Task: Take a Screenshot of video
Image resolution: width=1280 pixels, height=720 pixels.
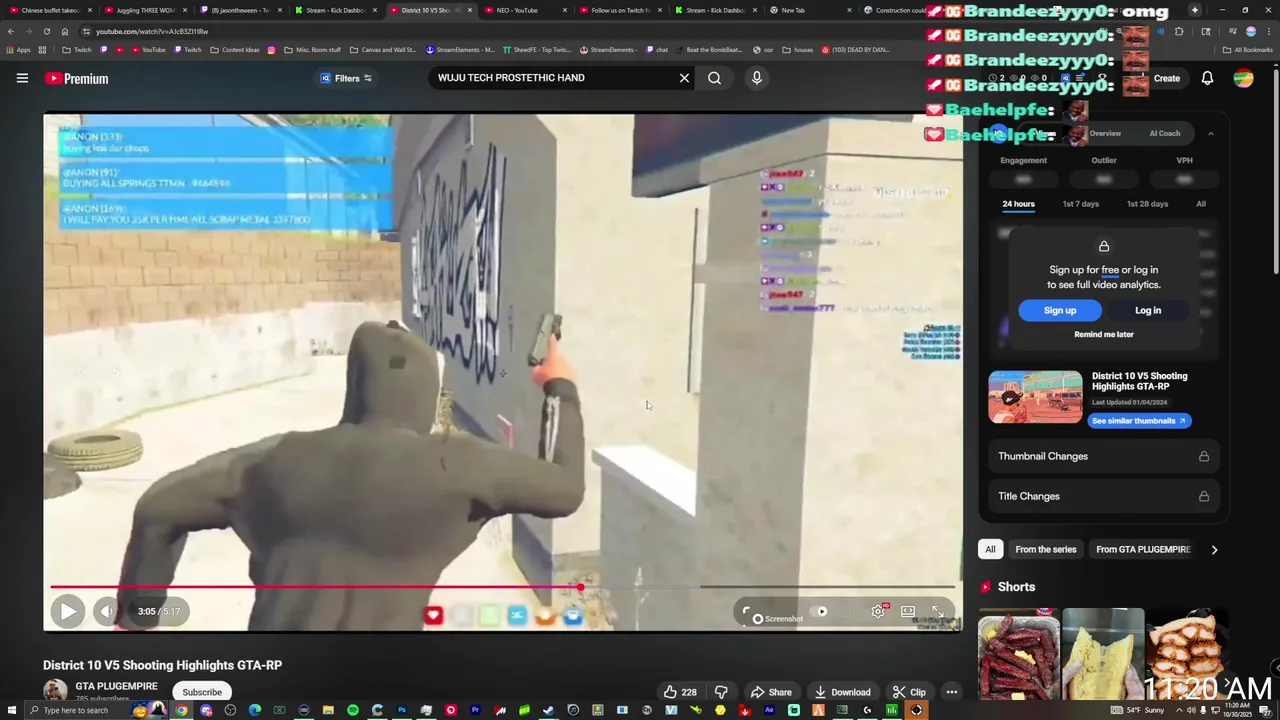Action: pos(778,618)
